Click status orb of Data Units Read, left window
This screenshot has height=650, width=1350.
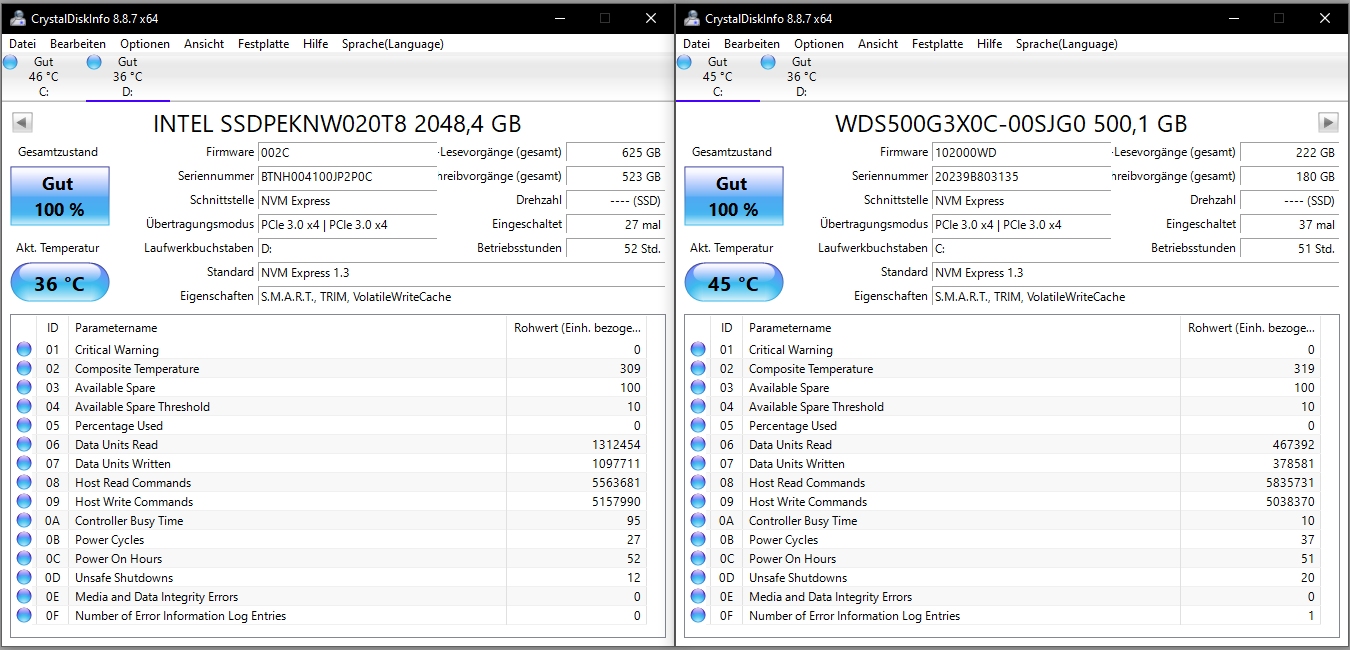click(x=24, y=445)
